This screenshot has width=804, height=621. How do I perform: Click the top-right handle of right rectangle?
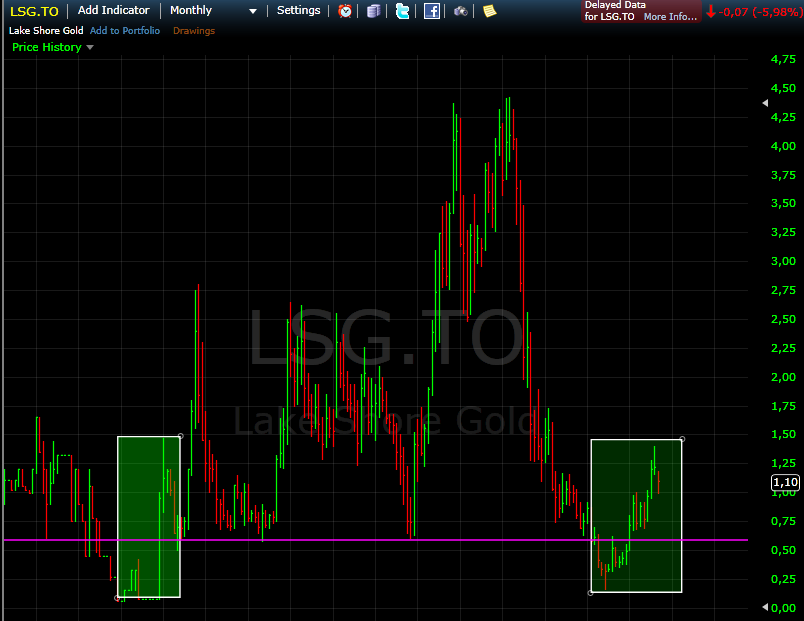pos(682,439)
